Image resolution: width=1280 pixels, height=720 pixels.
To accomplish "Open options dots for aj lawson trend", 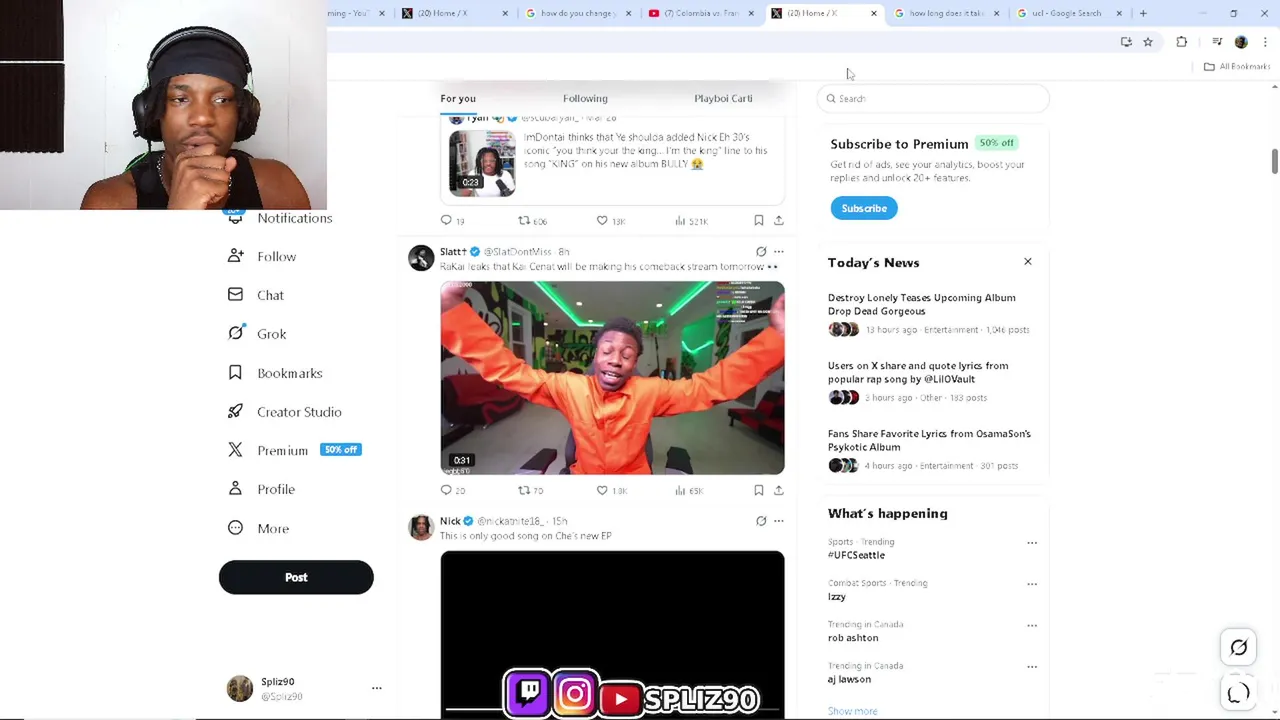I will pyautogui.click(x=1032, y=667).
